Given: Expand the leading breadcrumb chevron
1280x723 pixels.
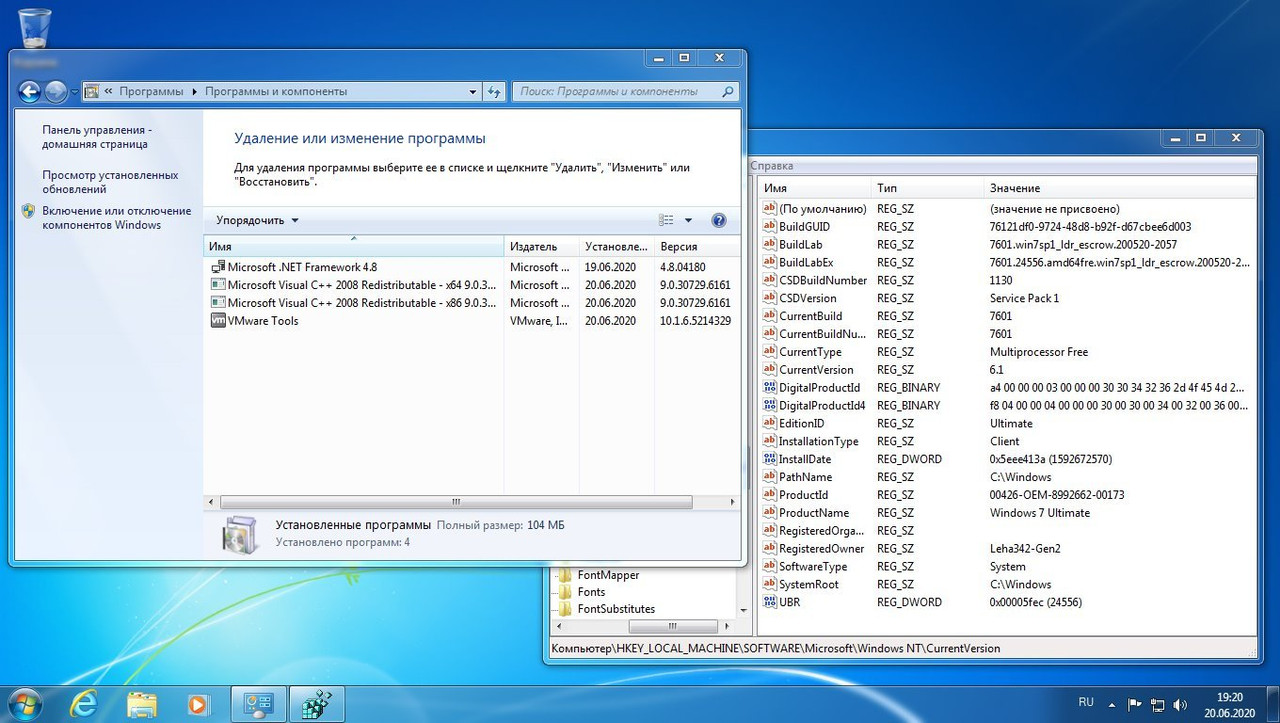Looking at the screenshot, I should (x=108, y=91).
